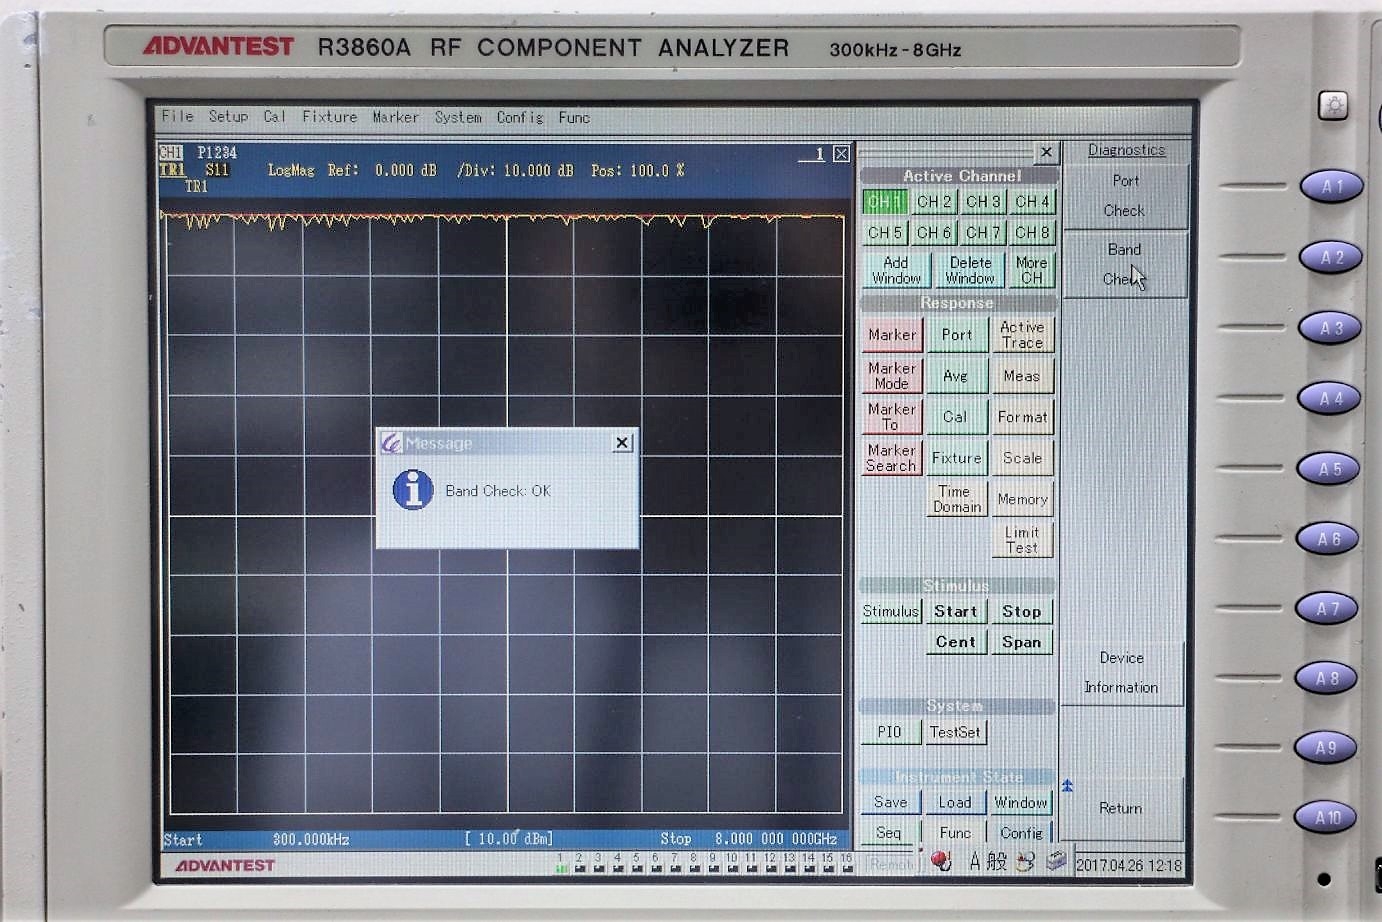Open the Fixture menu in the menu bar
1382x922 pixels.
(329, 117)
